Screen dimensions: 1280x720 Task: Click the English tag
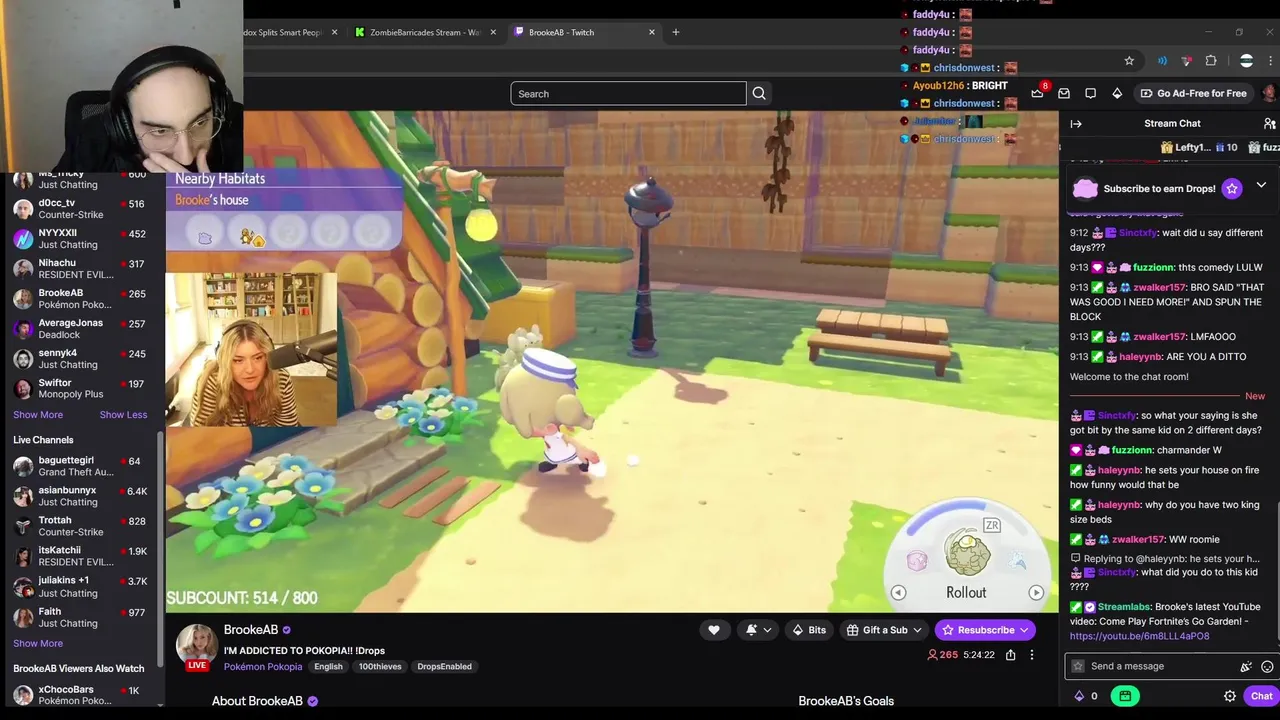[328, 667]
